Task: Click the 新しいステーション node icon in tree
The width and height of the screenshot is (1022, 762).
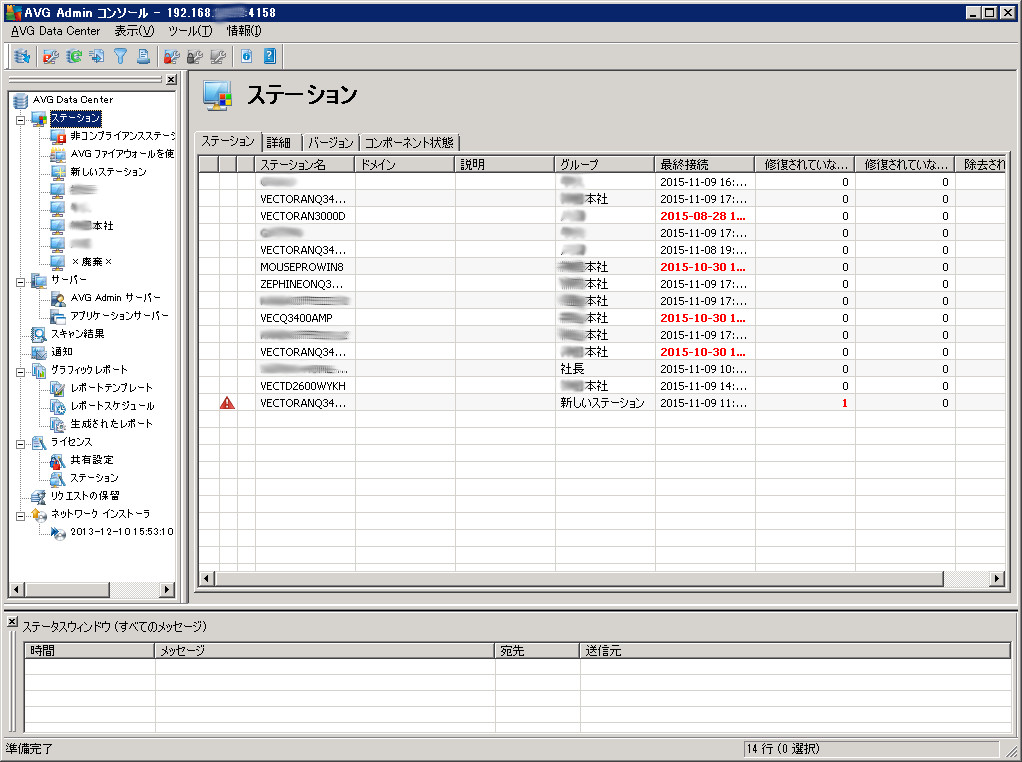Action: [x=58, y=172]
